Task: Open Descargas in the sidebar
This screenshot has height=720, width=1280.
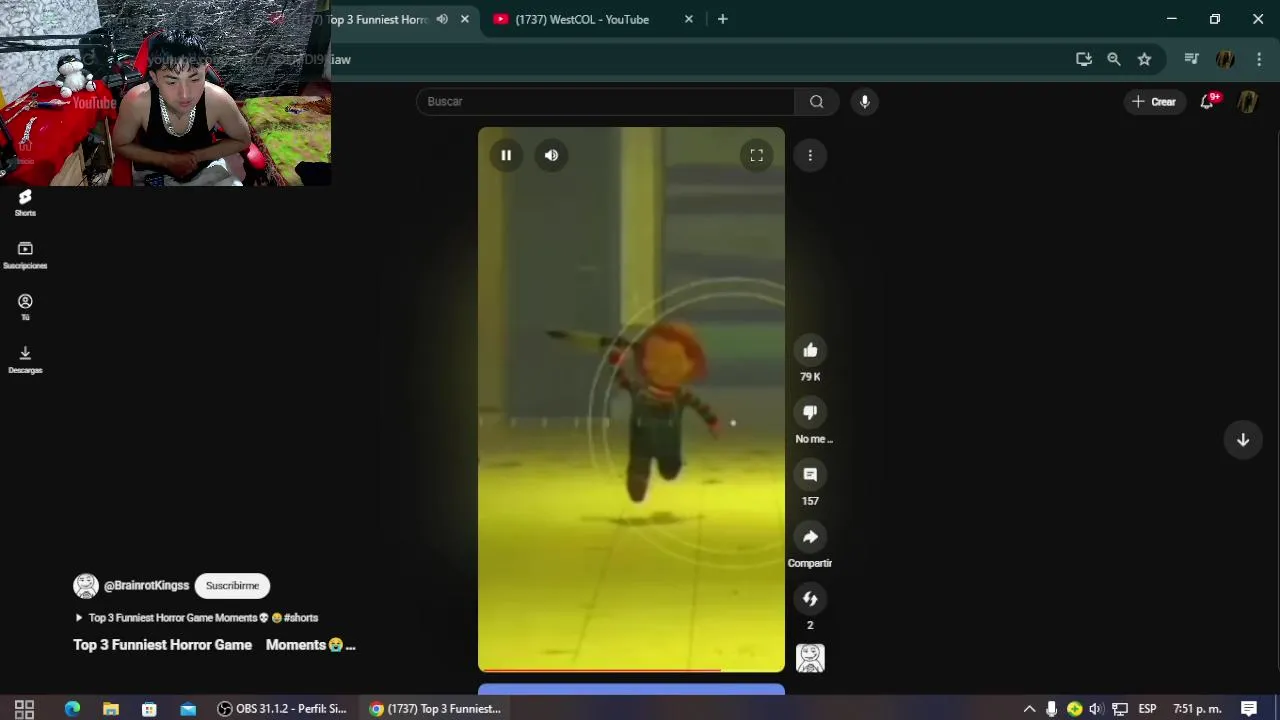Action: [25, 360]
